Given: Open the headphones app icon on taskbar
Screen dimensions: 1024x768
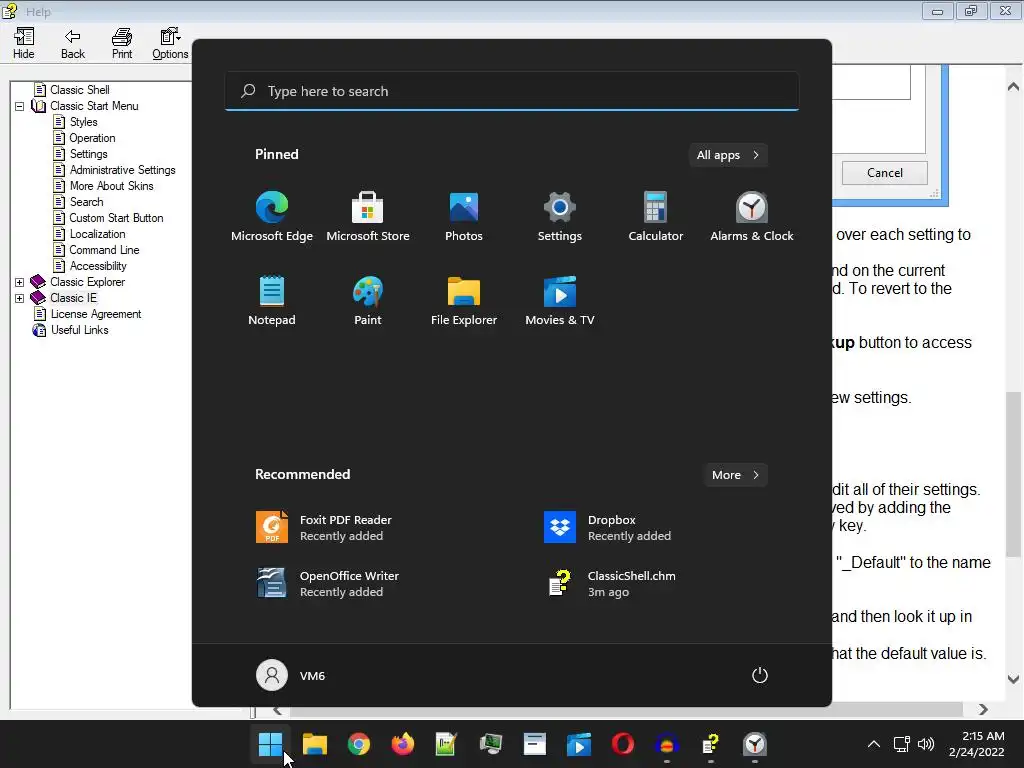Looking at the screenshot, I should tap(666, 744).
